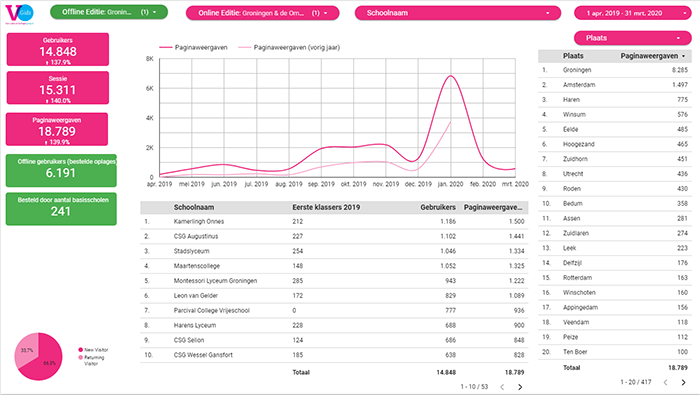This screenshot has height=395, width=700.
Task: Go to previous page of schools table
Action: 502,387
